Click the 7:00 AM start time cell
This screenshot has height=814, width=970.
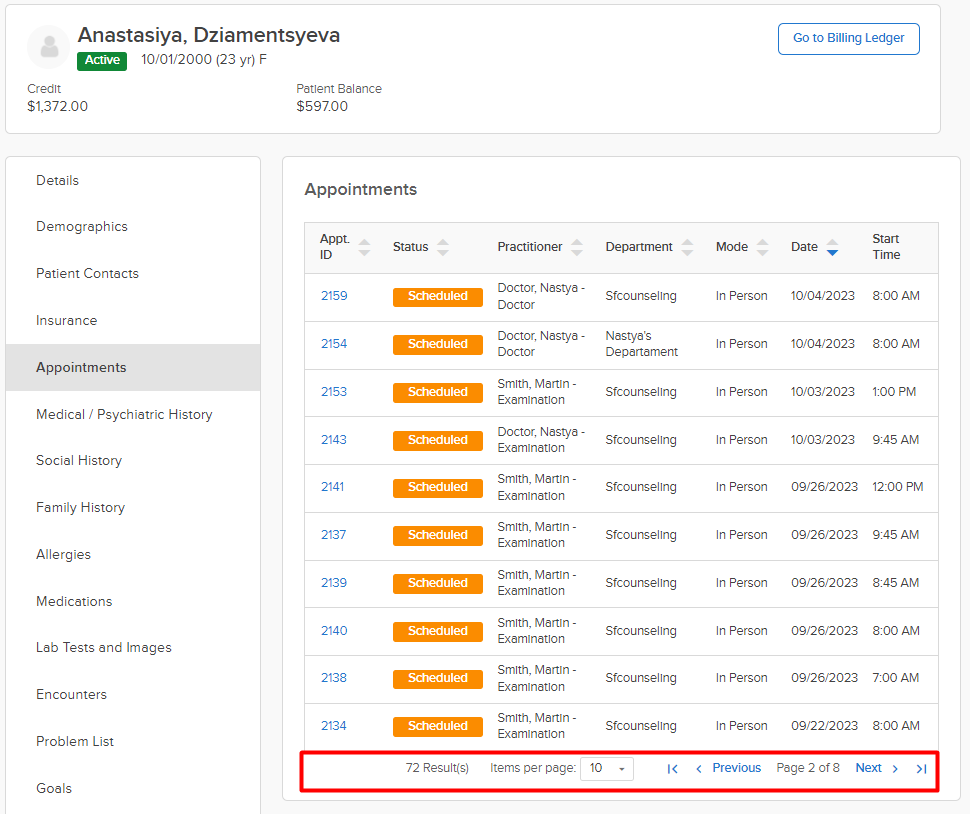click(896, 679)
